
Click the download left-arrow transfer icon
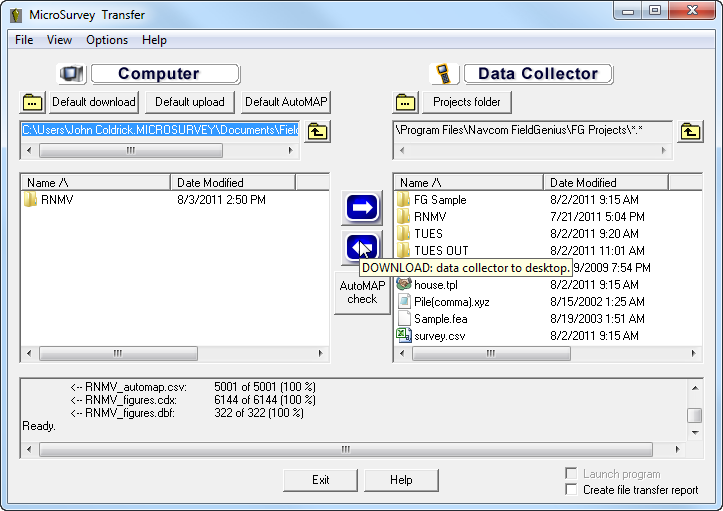pyautogui.click(x=362, y=248)
